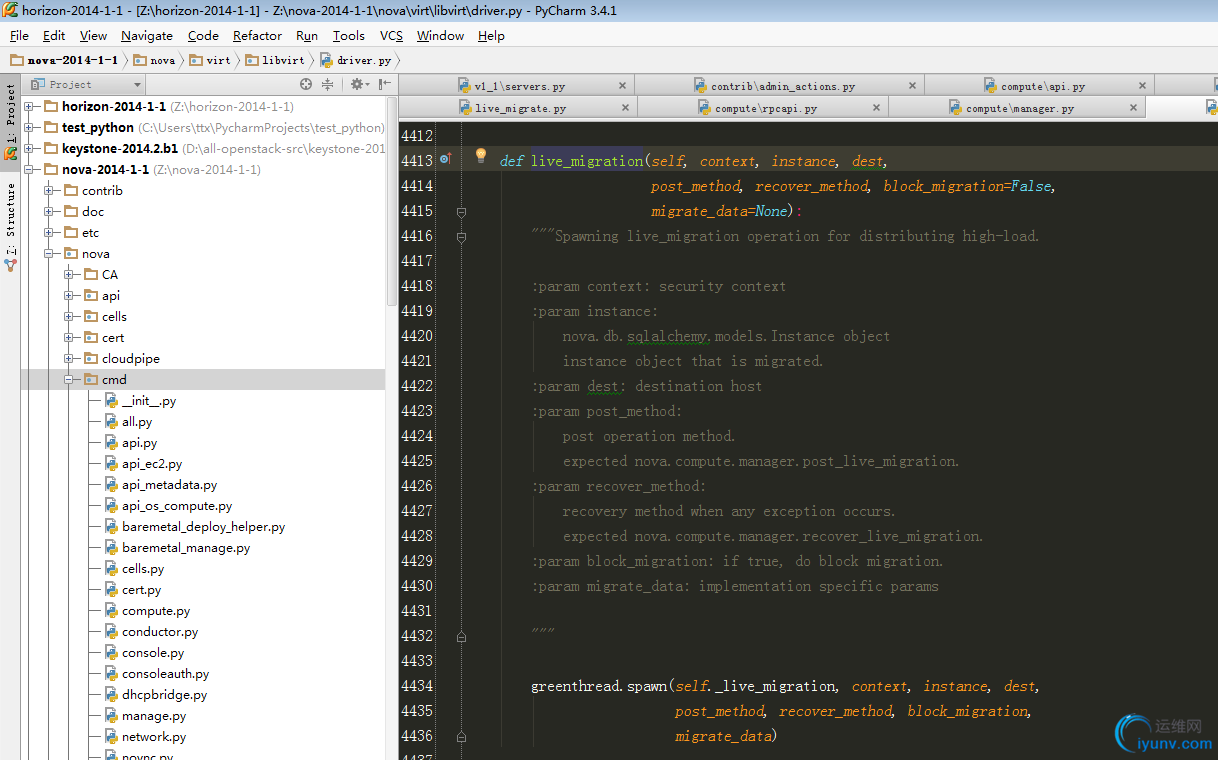This screenshot has height=760, width=1218.
Task: Click the scroll from source target icon
Action: click(306, 85)
